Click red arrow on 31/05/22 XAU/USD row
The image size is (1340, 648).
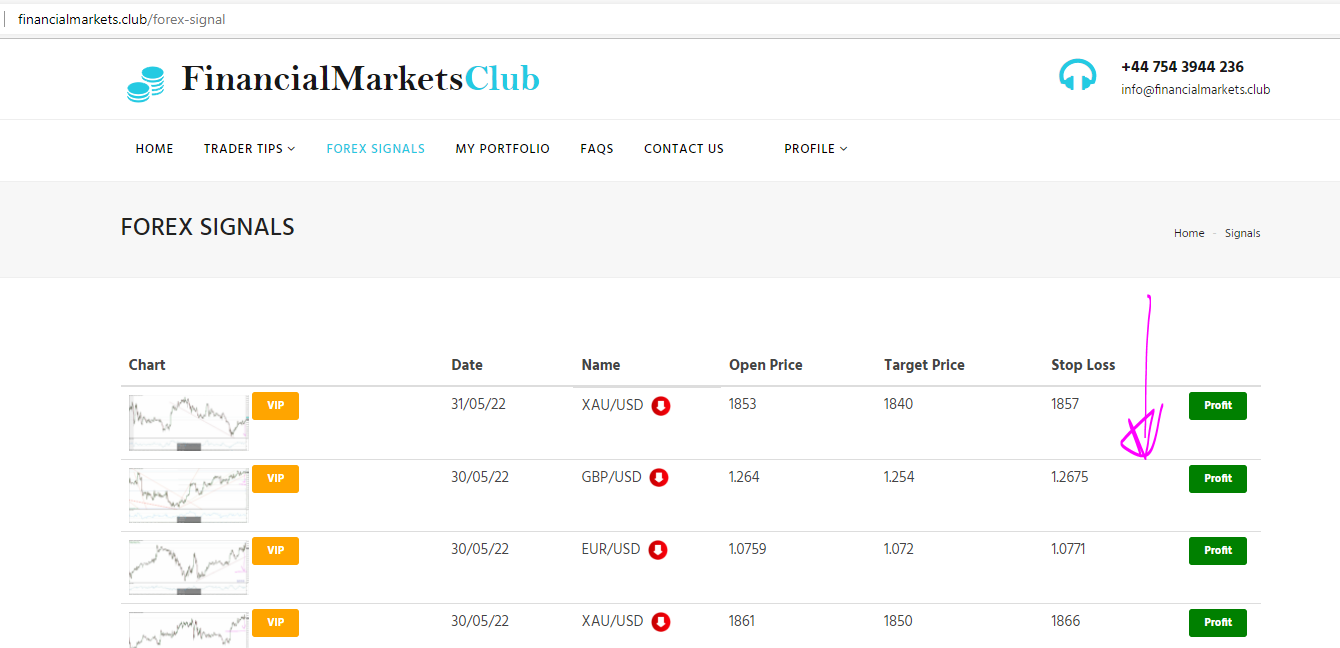pos(661,406)
